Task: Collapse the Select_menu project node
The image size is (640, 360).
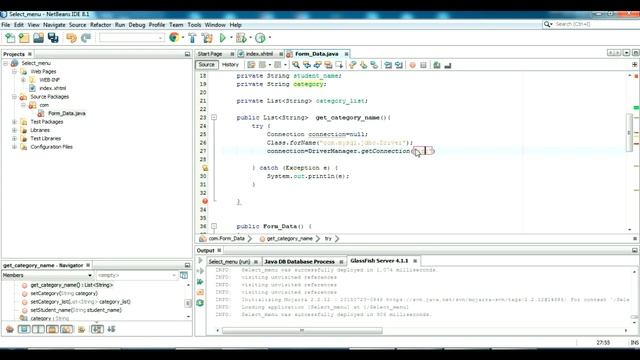Action: pos(6,63)
